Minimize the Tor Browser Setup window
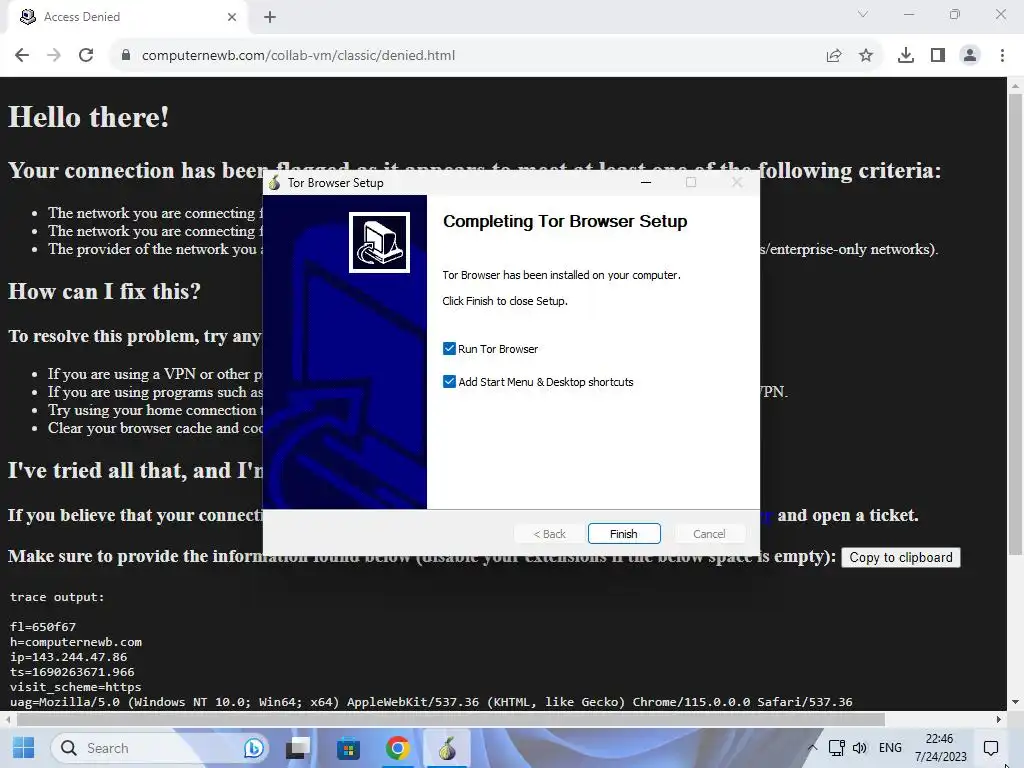This screenshot has height=768, width=1024. click(646, 182)
